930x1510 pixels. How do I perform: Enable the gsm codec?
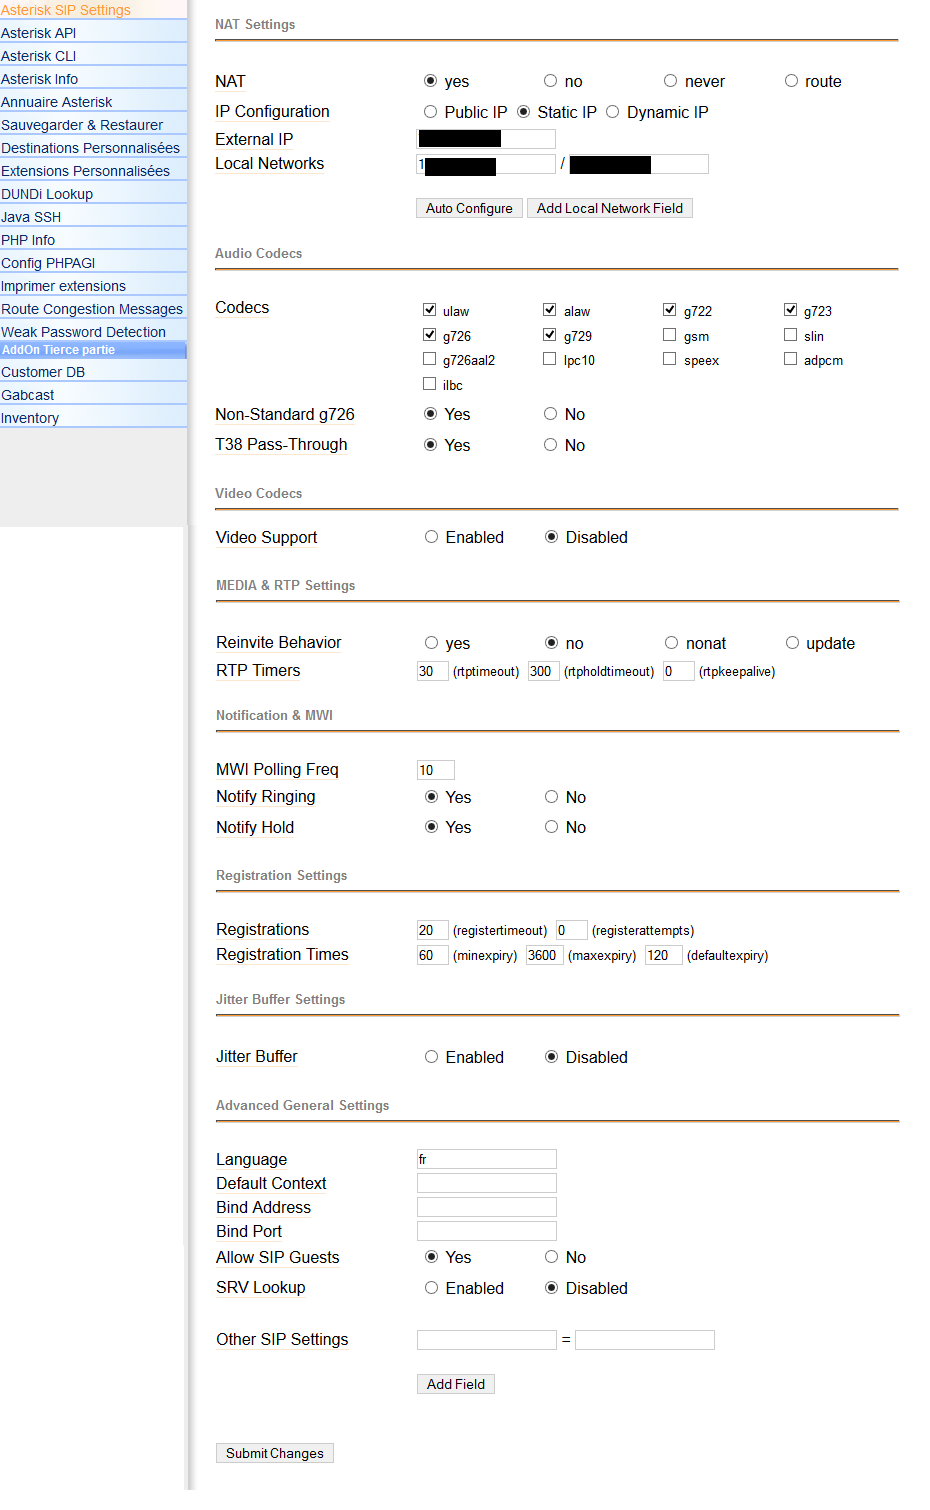coord(669,335)
